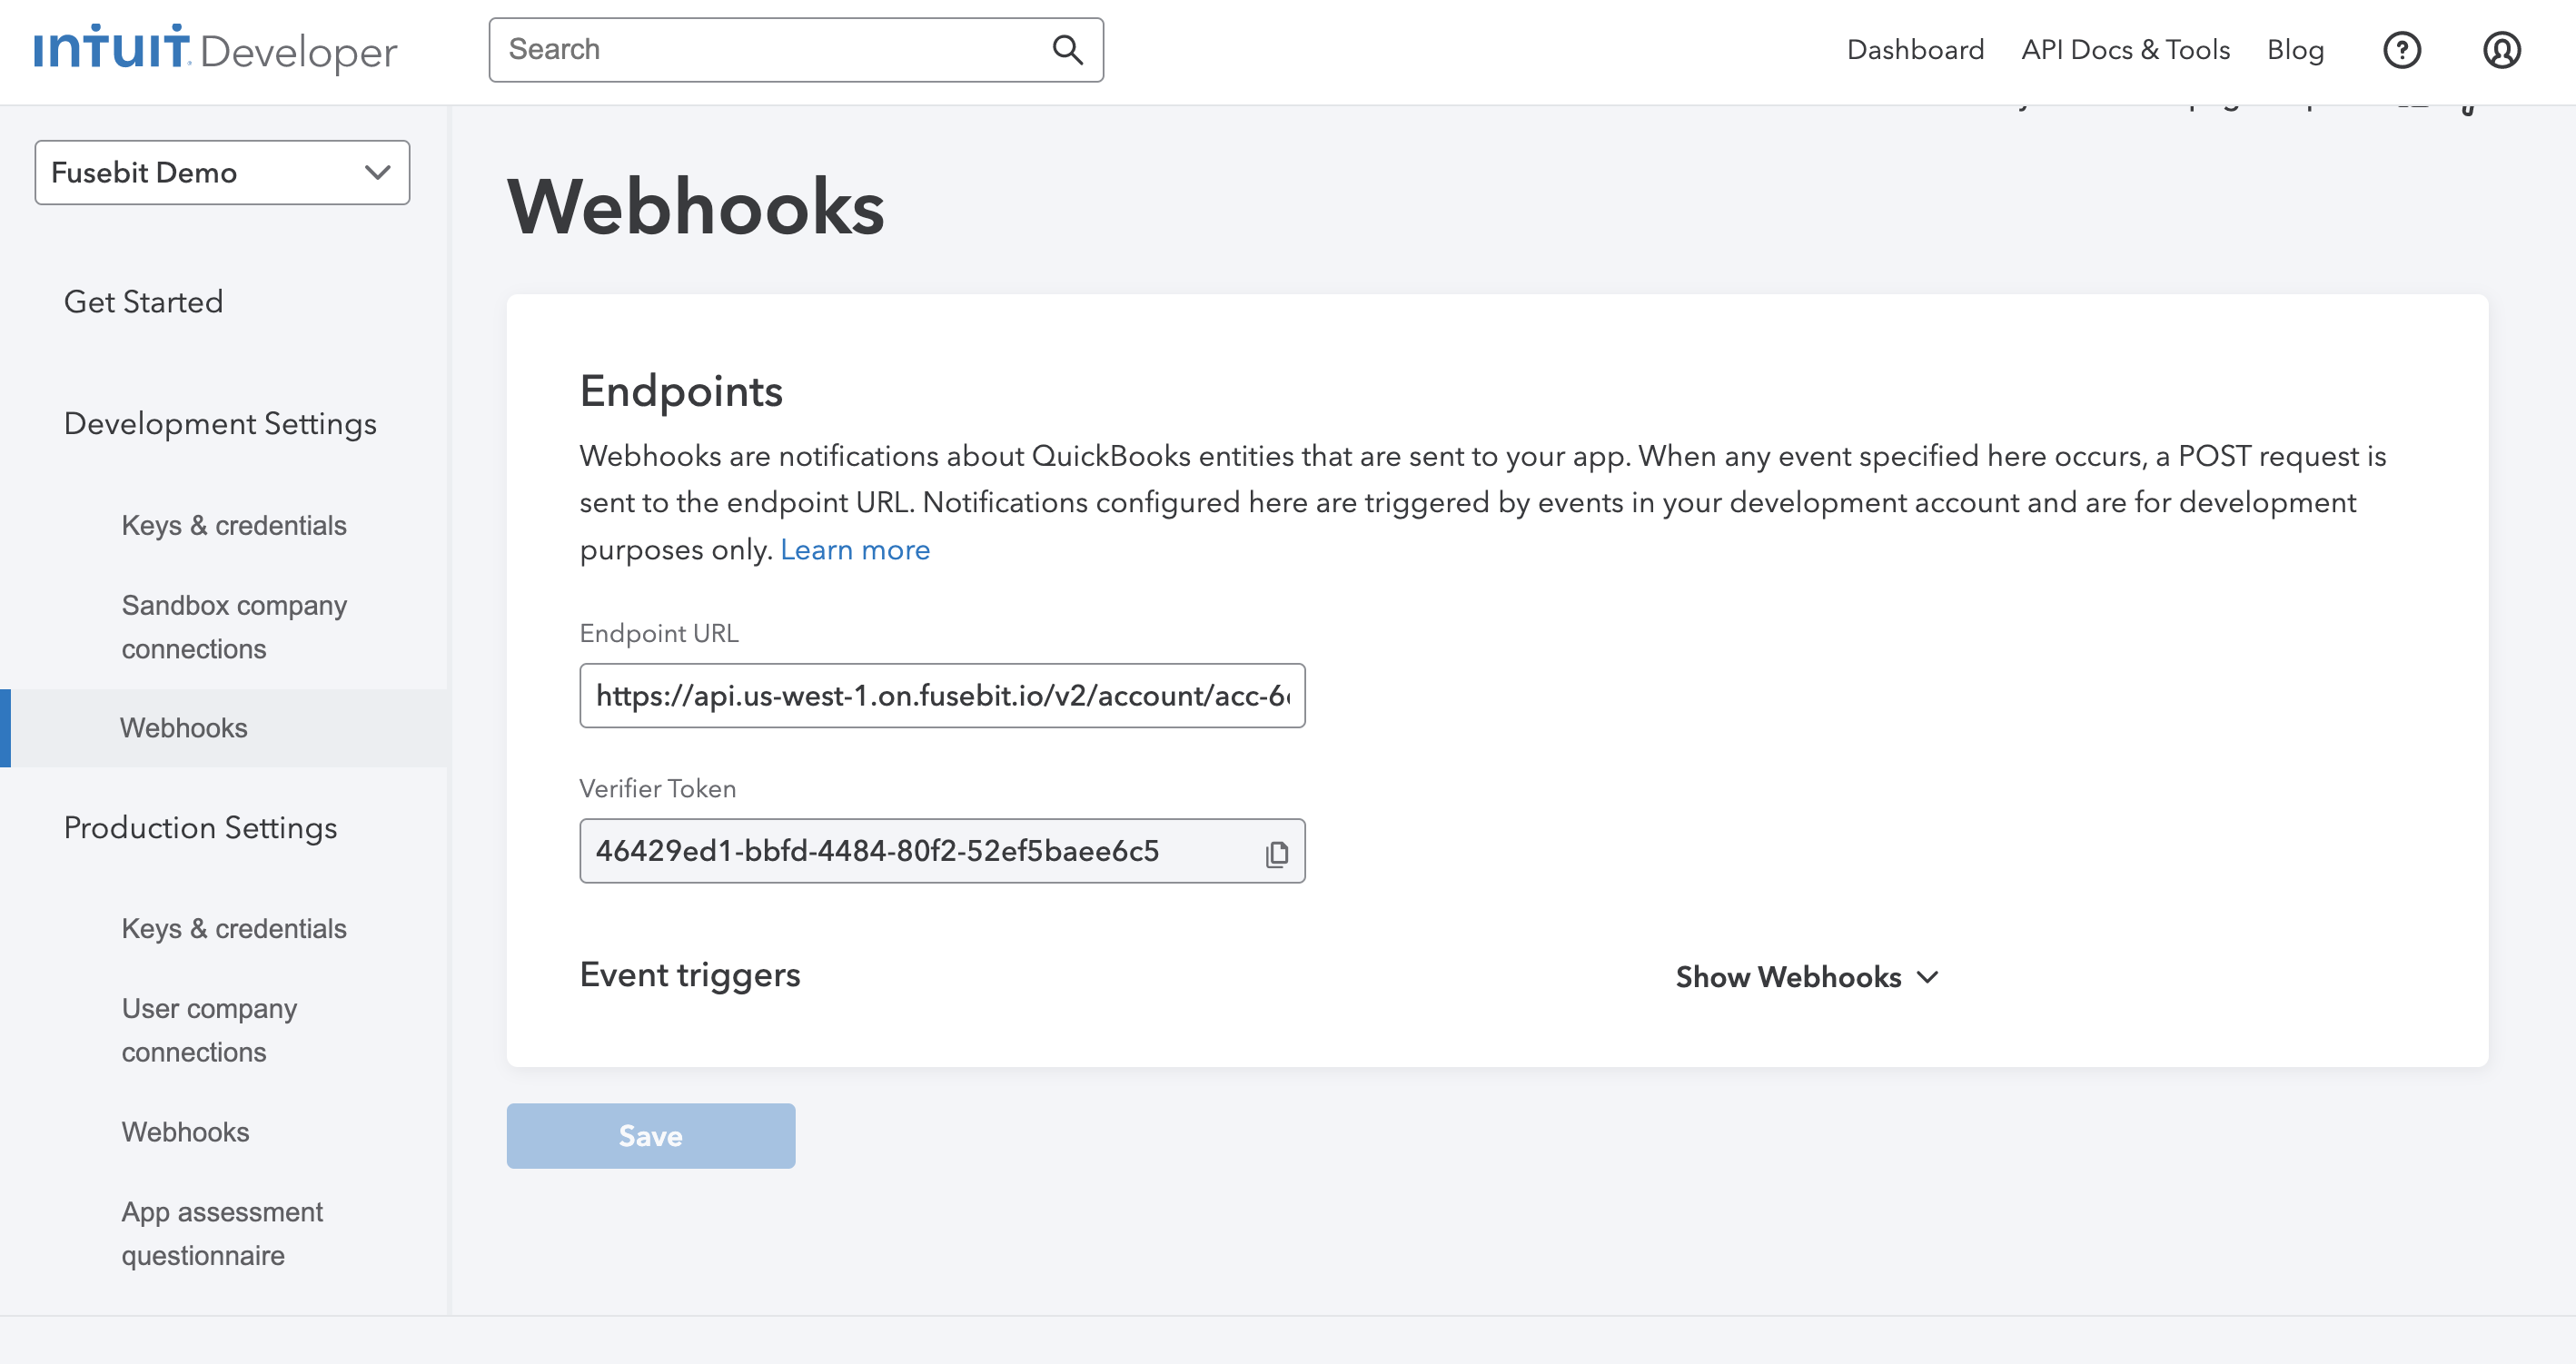
Task: Click the Verifier Token label
Action: pyautogui.click(x=658, y=789)
